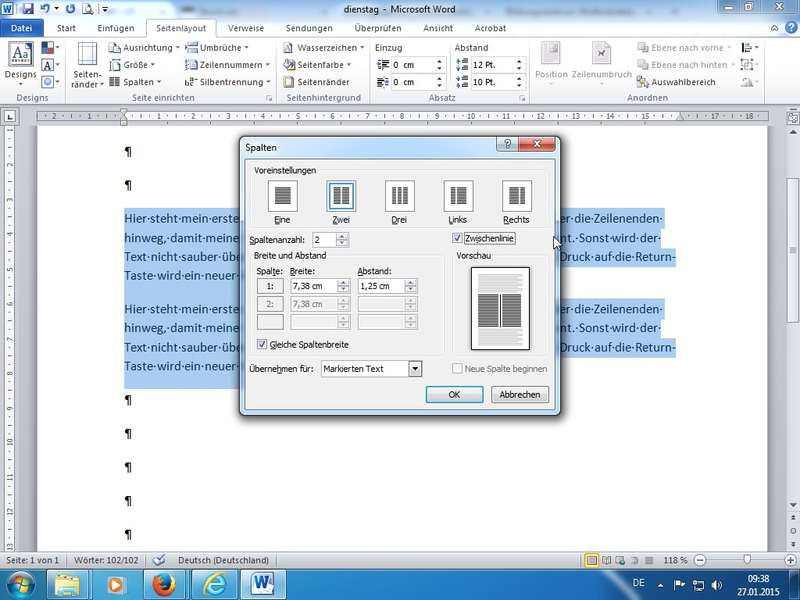800x600 pixels.
Task: Open Firefox from the Windows taskbar
Action: [162, 582]
